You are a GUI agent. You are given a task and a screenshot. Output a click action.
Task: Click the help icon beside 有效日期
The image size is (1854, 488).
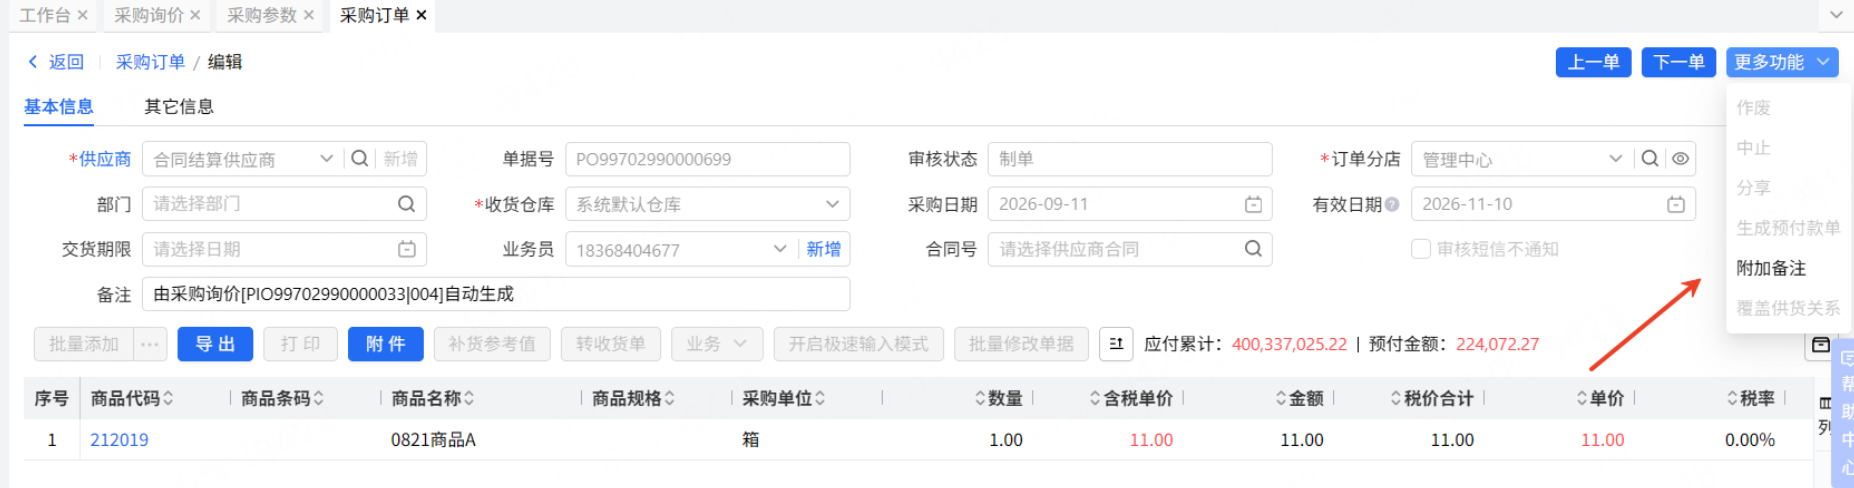(1392, 204)
